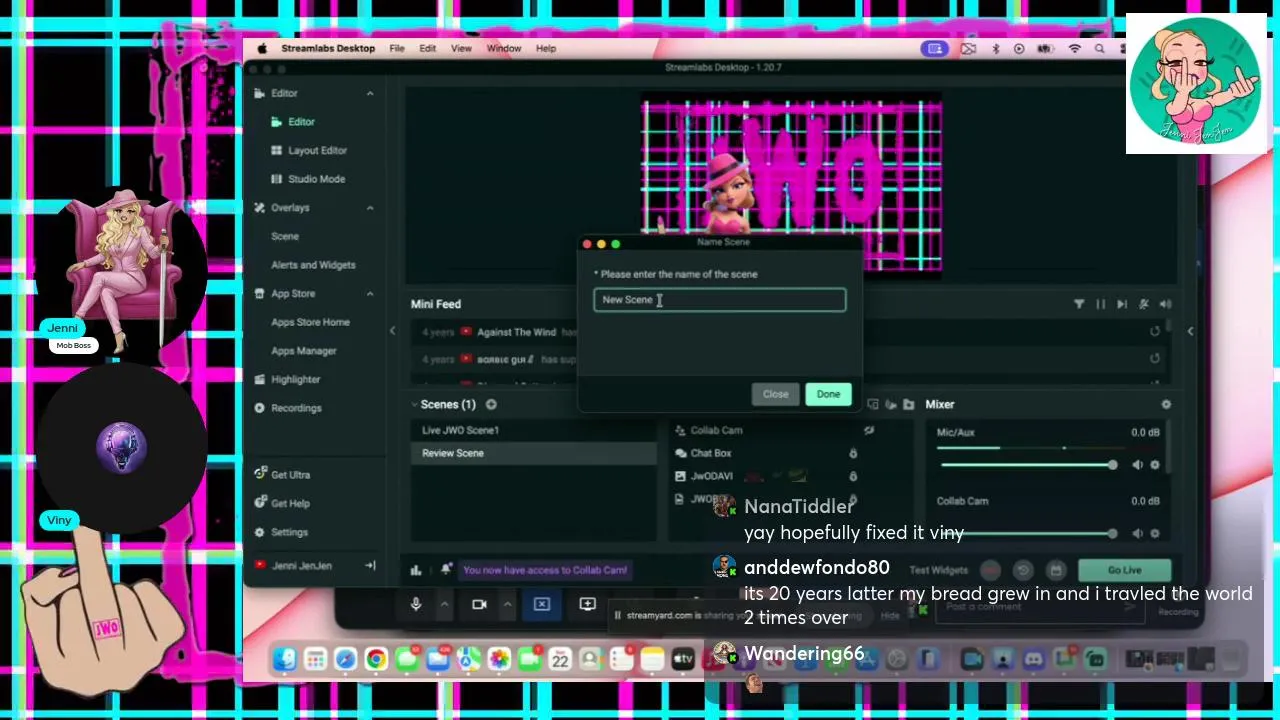This screenshot has width=1280, height=720.
Task: Replay the second Mini Feed event
Action: pos(1155,359)
